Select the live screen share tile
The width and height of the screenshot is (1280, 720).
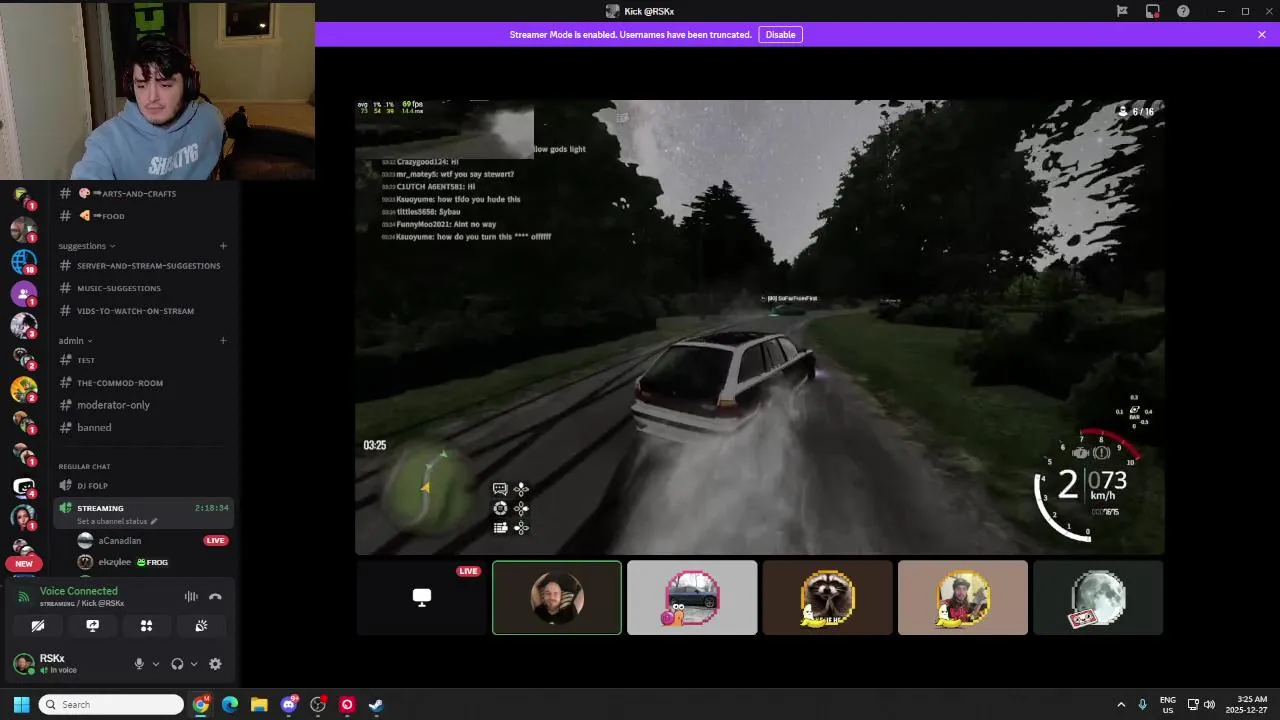pyautogui.click(x=422, y=598)
